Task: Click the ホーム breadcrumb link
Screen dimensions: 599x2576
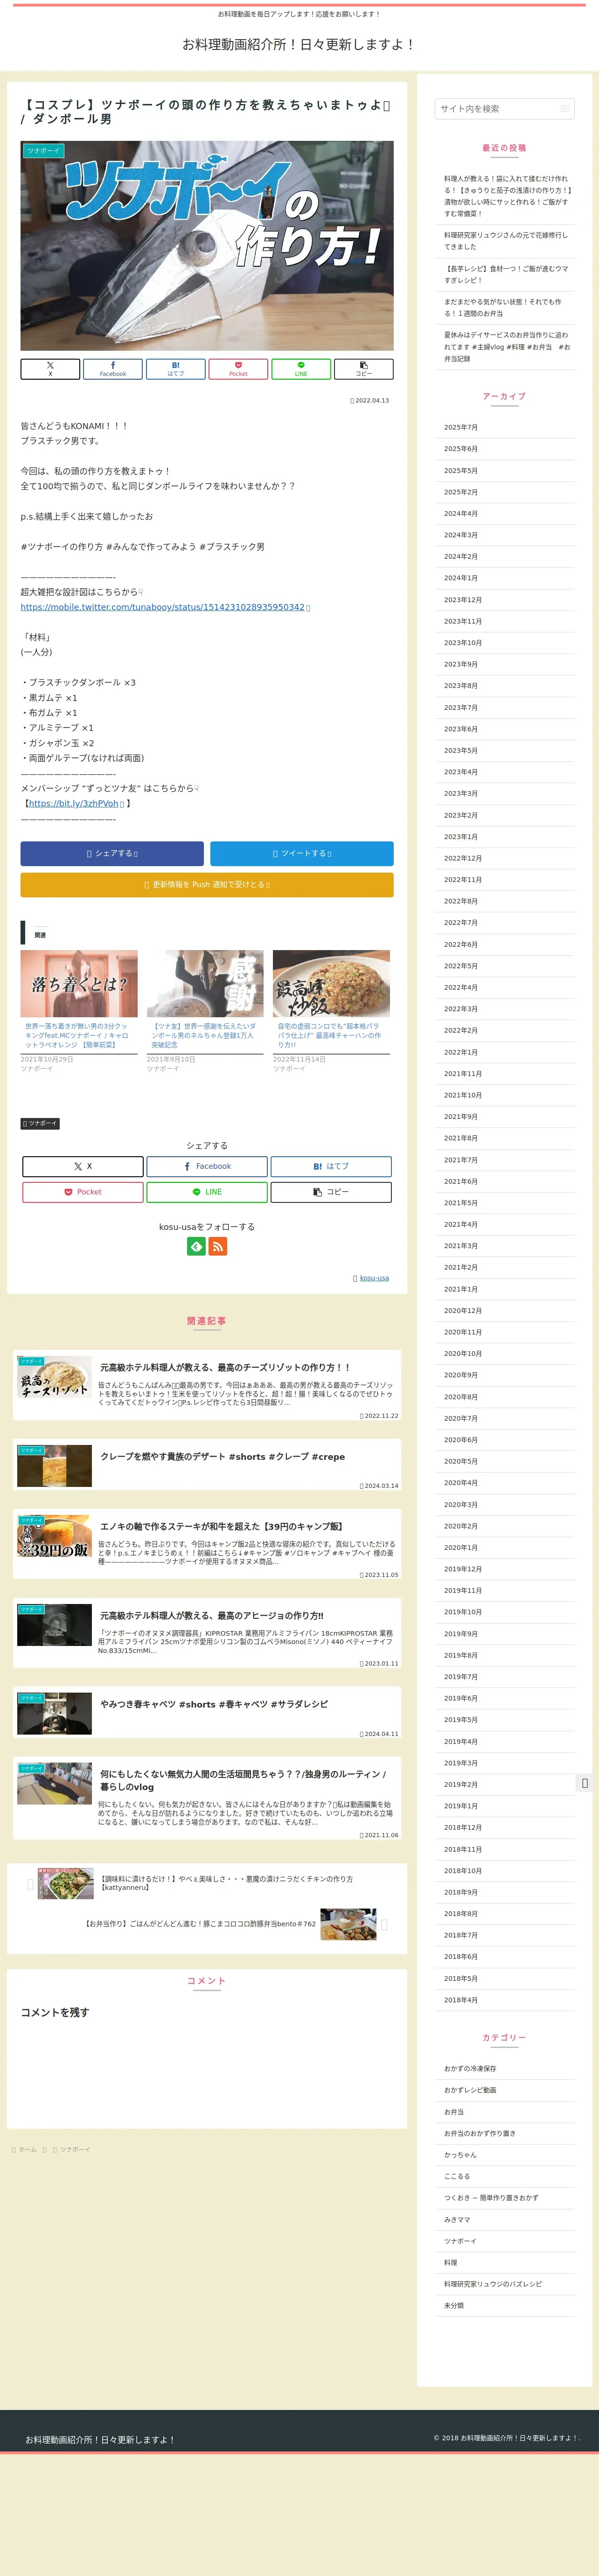Action: tap(27, 2149)
